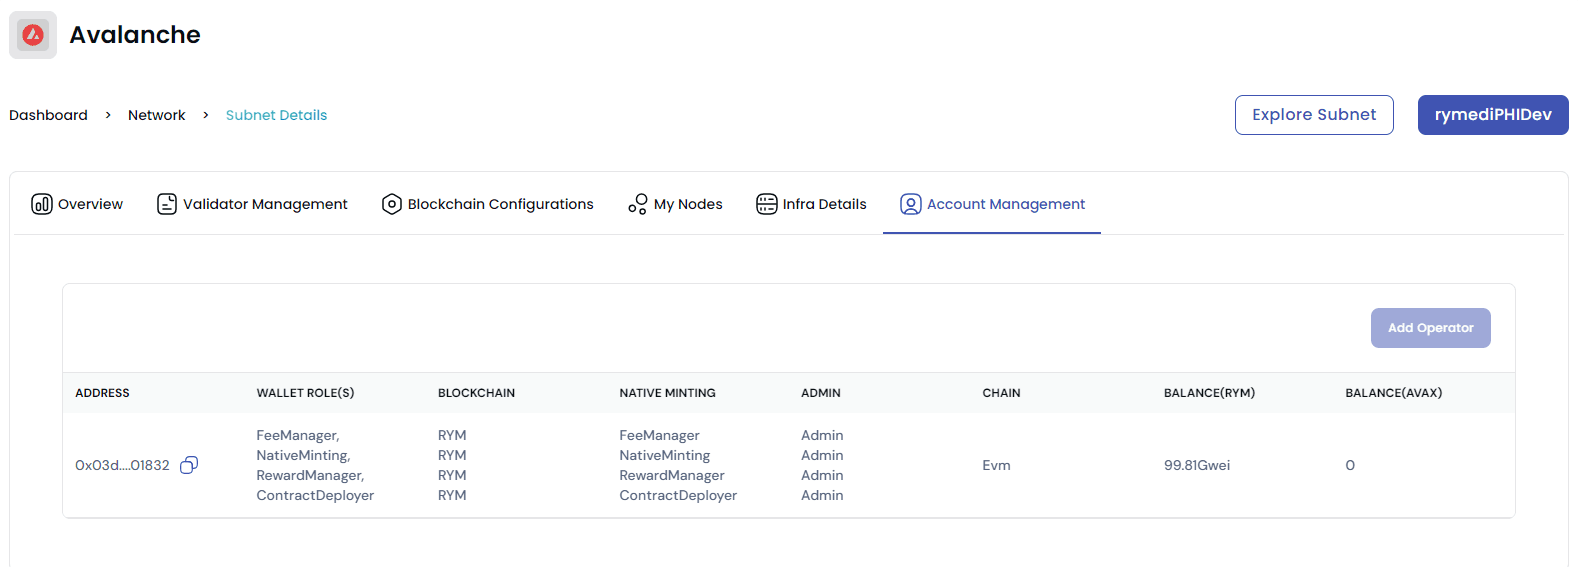Navigate to the Network breadcrumb
This screenshot has height=567, width=1578.
156,115
